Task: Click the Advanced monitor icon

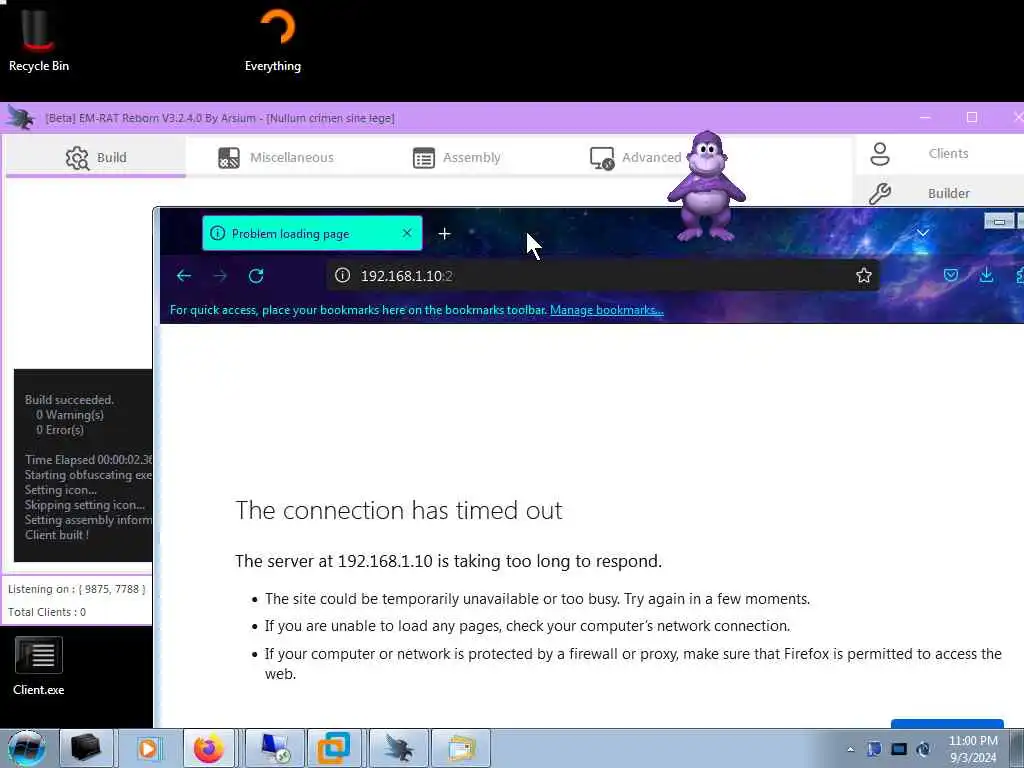Action: coord(602,159)
